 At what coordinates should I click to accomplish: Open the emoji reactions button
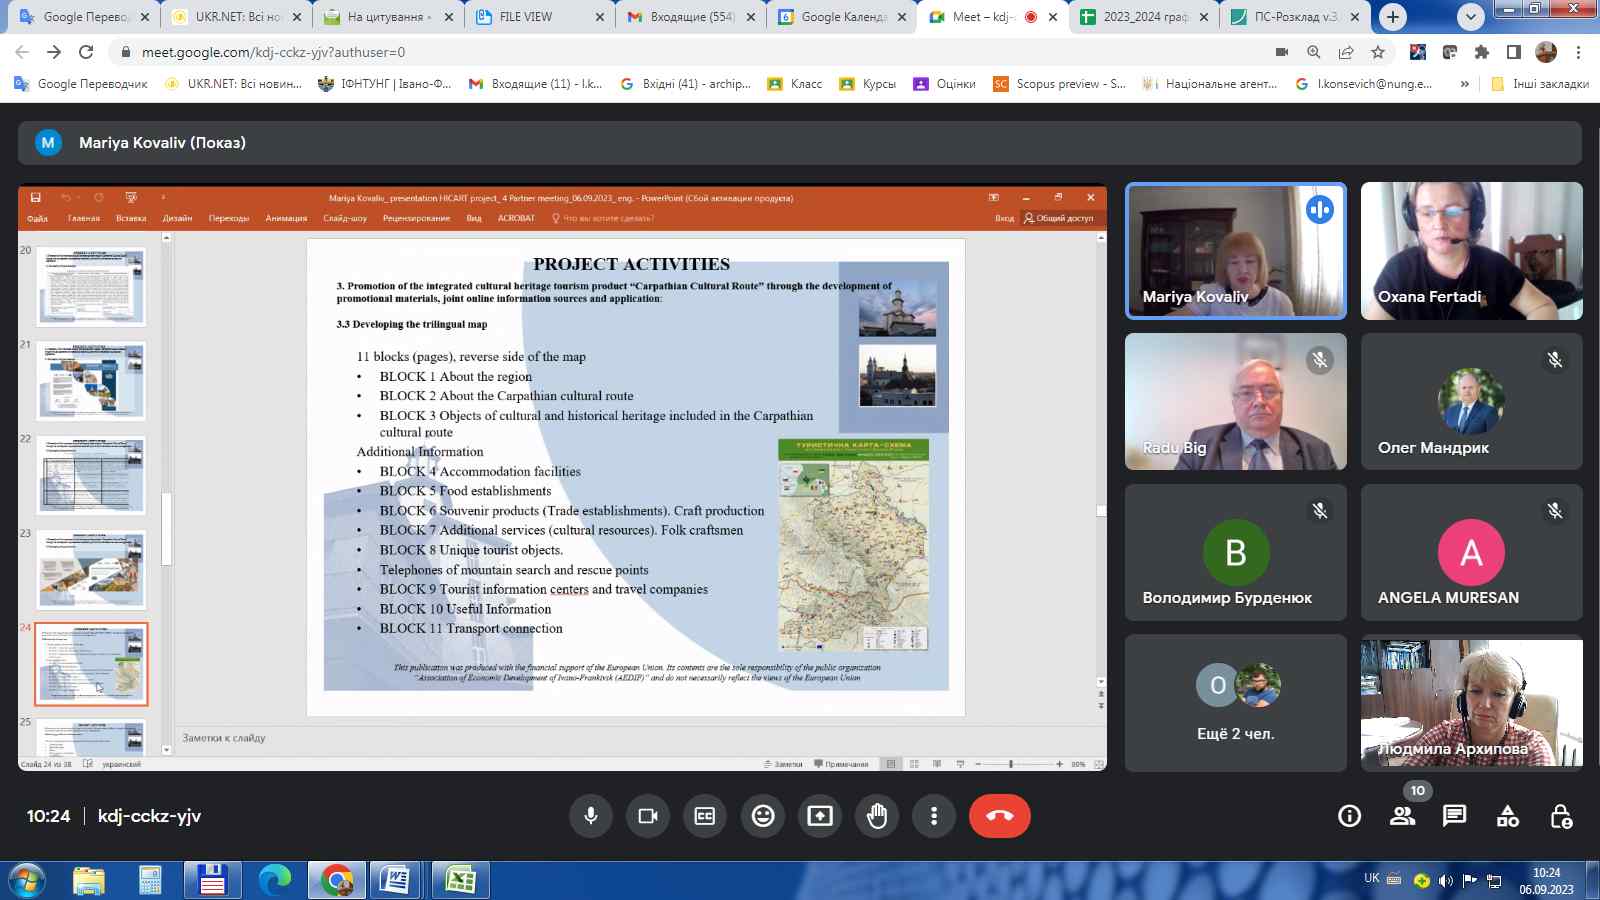tap(763, 816)
